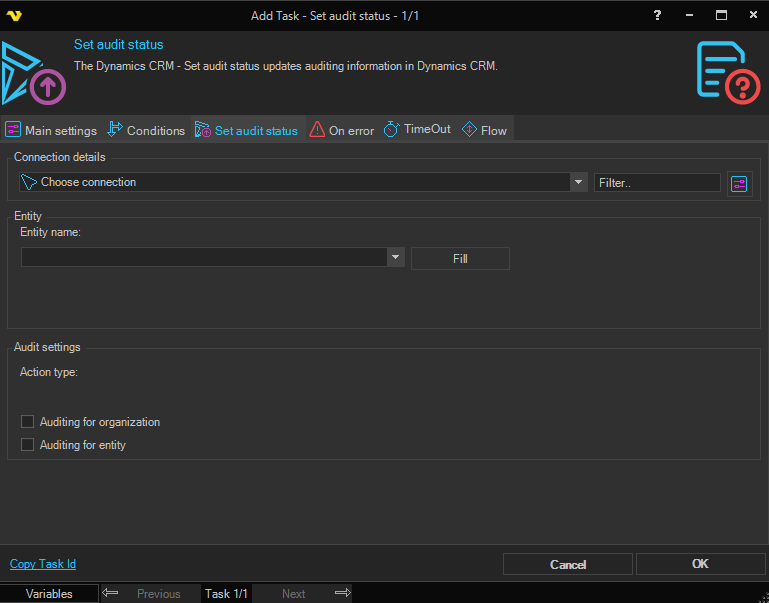The width and height of the screenshot is (769, 603).
Task: Click the On error warning triangle icon
Action: coord(317,130)
